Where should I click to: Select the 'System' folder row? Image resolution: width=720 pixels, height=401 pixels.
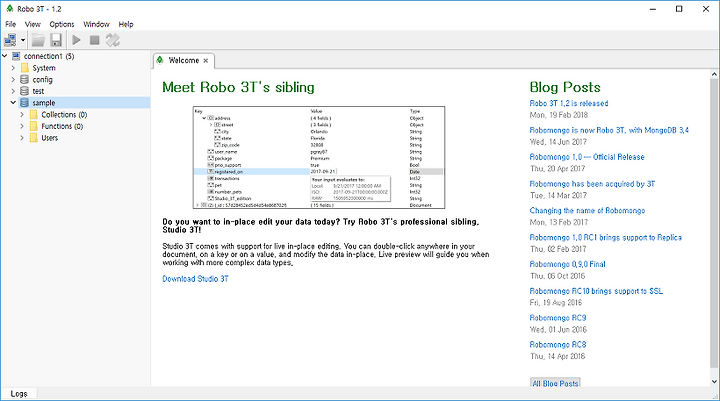point(44,68)
